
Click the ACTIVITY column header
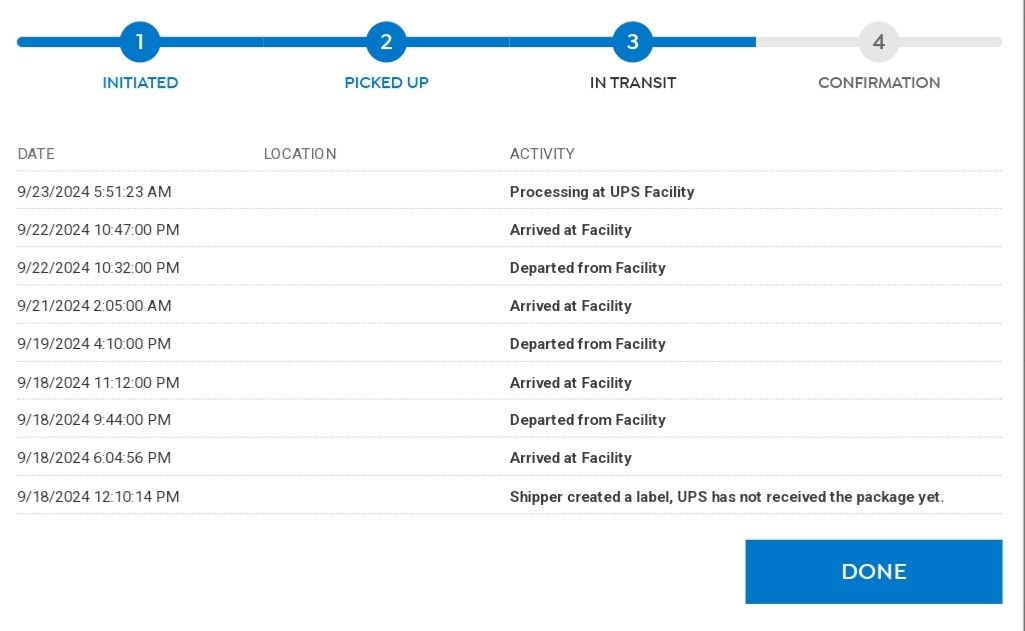tap(541, 154)
